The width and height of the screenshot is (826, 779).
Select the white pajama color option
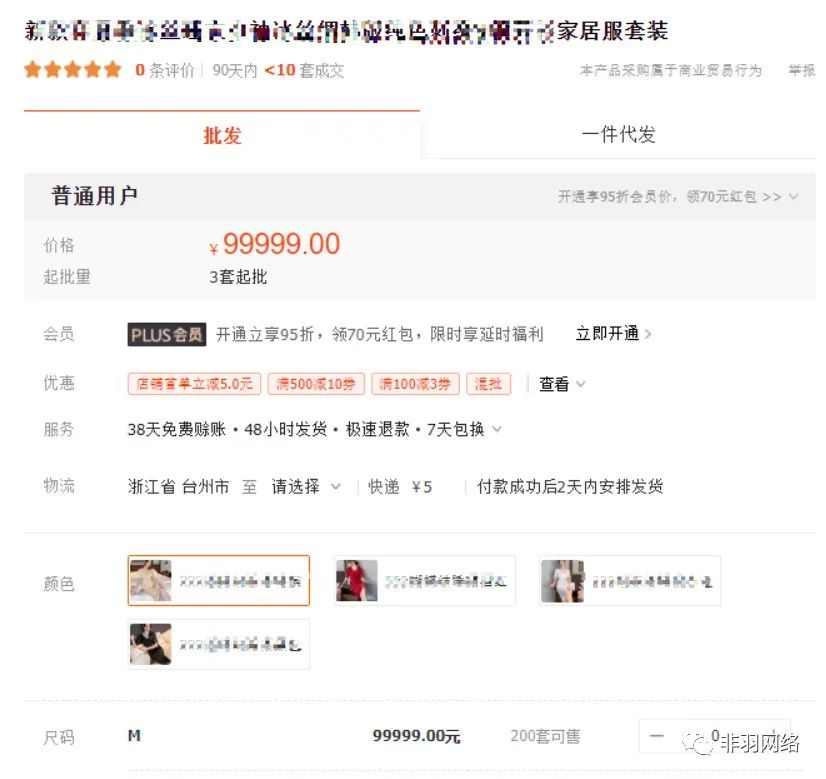click(x=629, y=581)
